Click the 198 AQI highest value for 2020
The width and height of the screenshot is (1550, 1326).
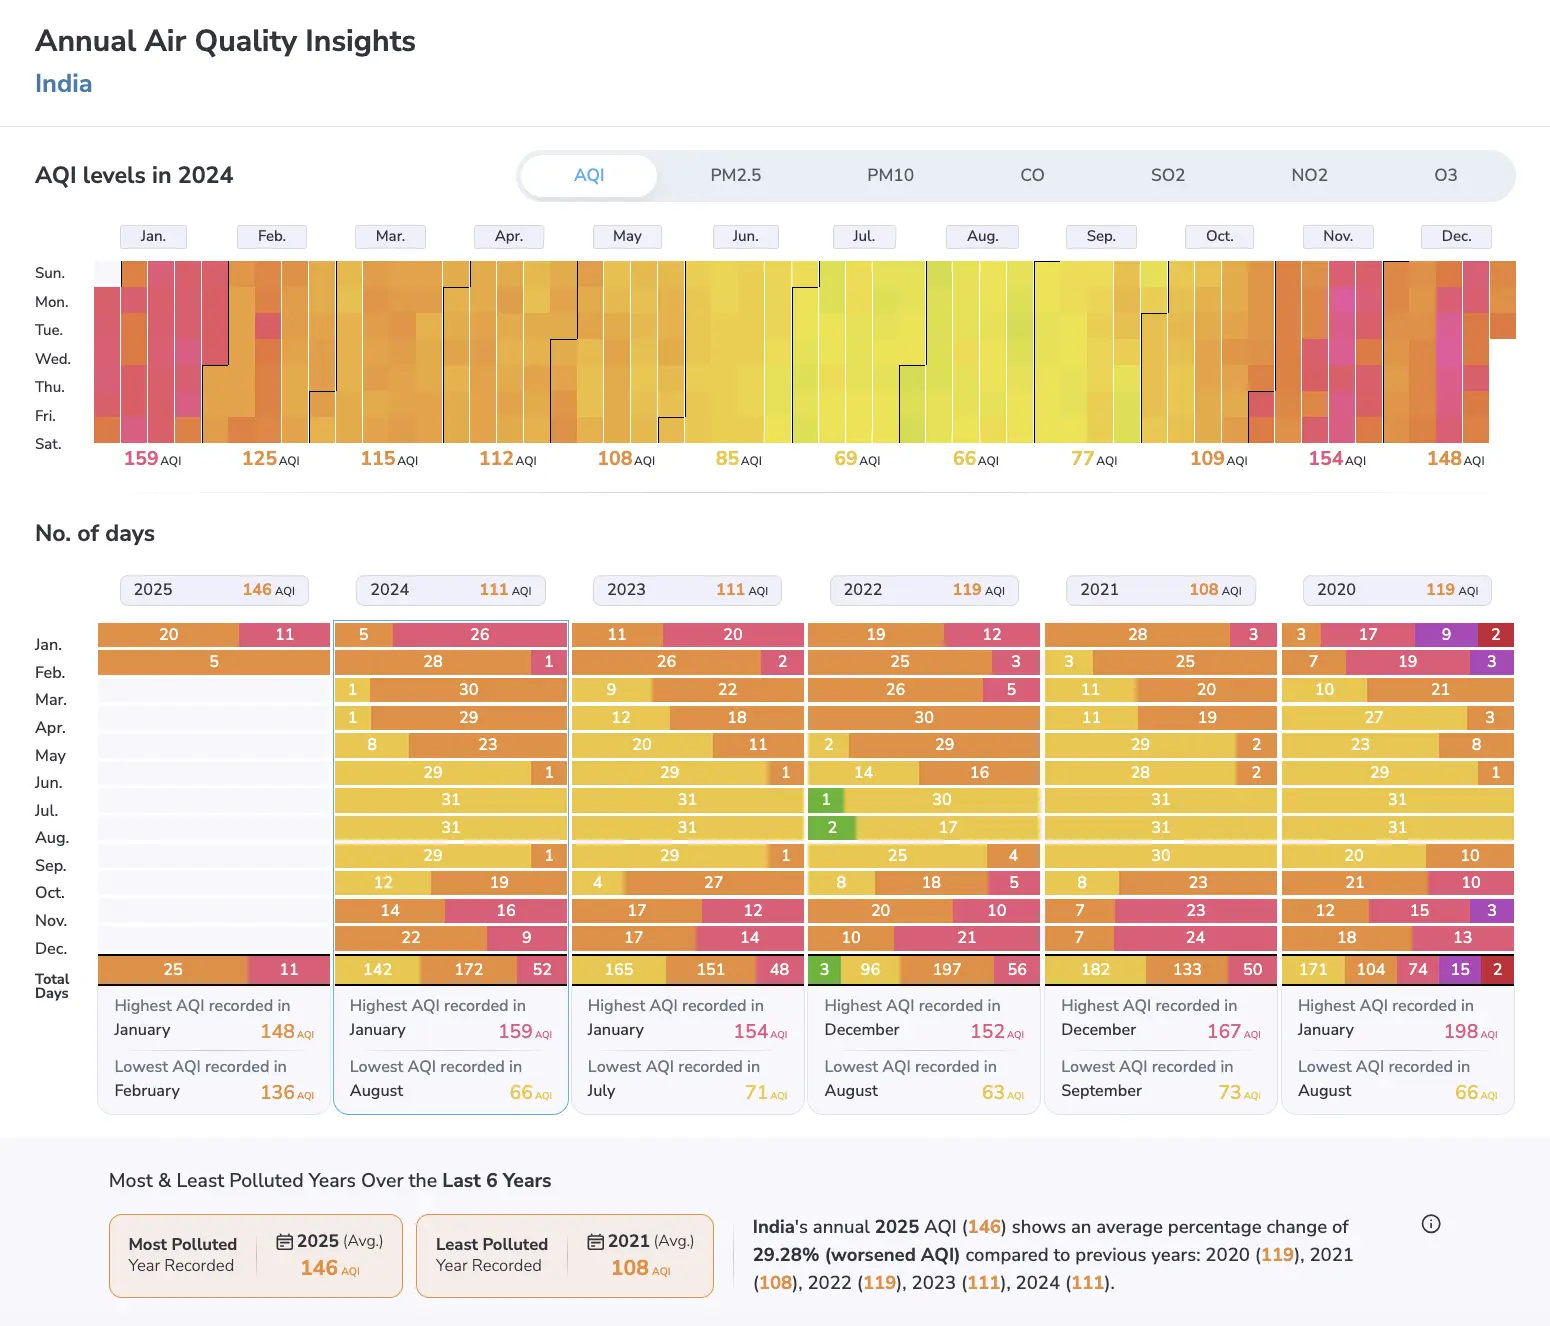click(1470, 1031)
